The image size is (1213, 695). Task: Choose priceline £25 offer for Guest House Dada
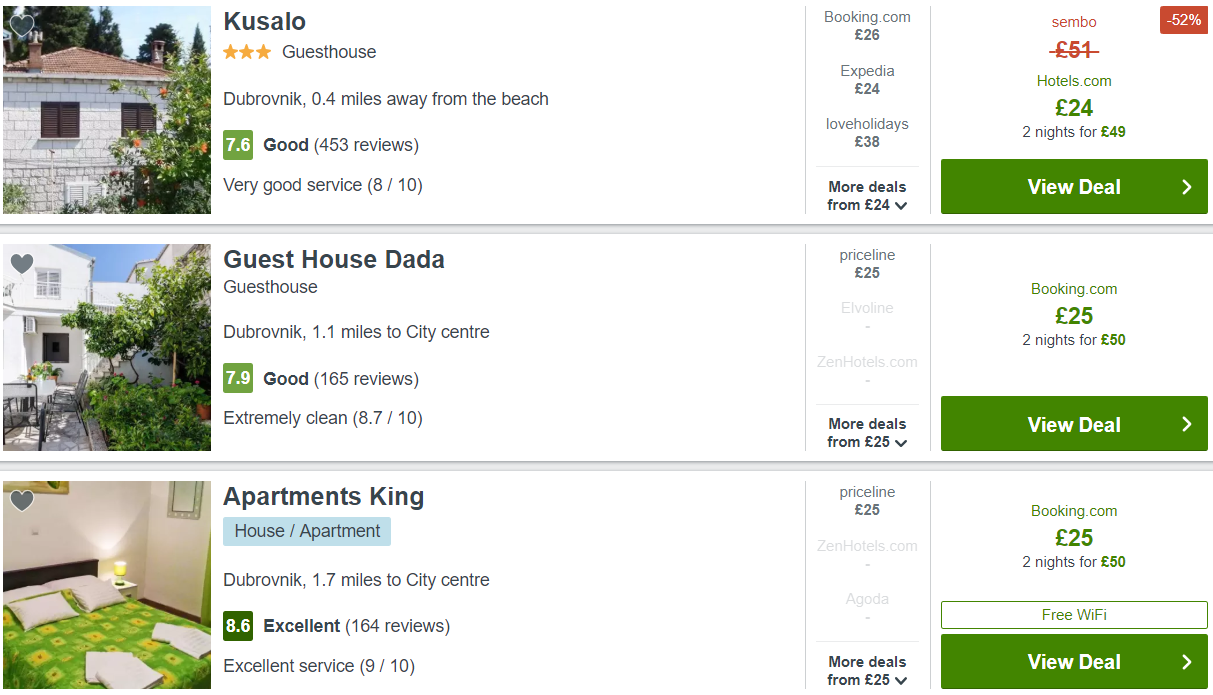tap(867, 264)
